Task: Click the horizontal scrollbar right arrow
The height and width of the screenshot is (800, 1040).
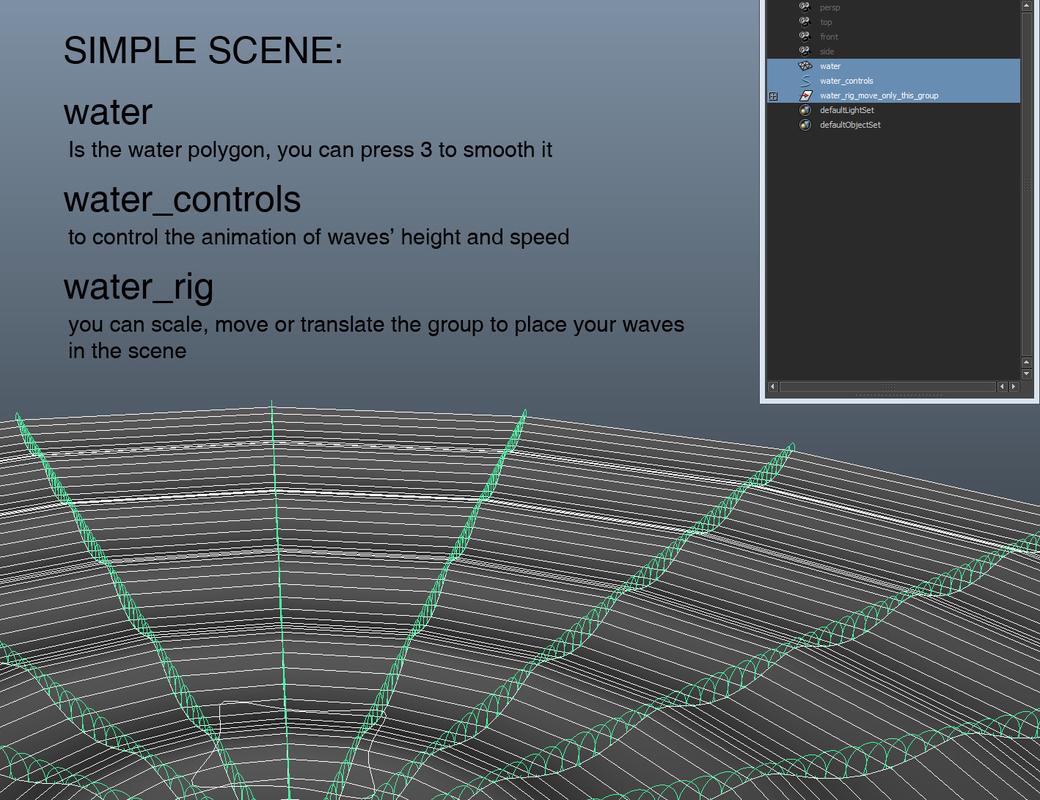Action: [x=1013, y=386]
